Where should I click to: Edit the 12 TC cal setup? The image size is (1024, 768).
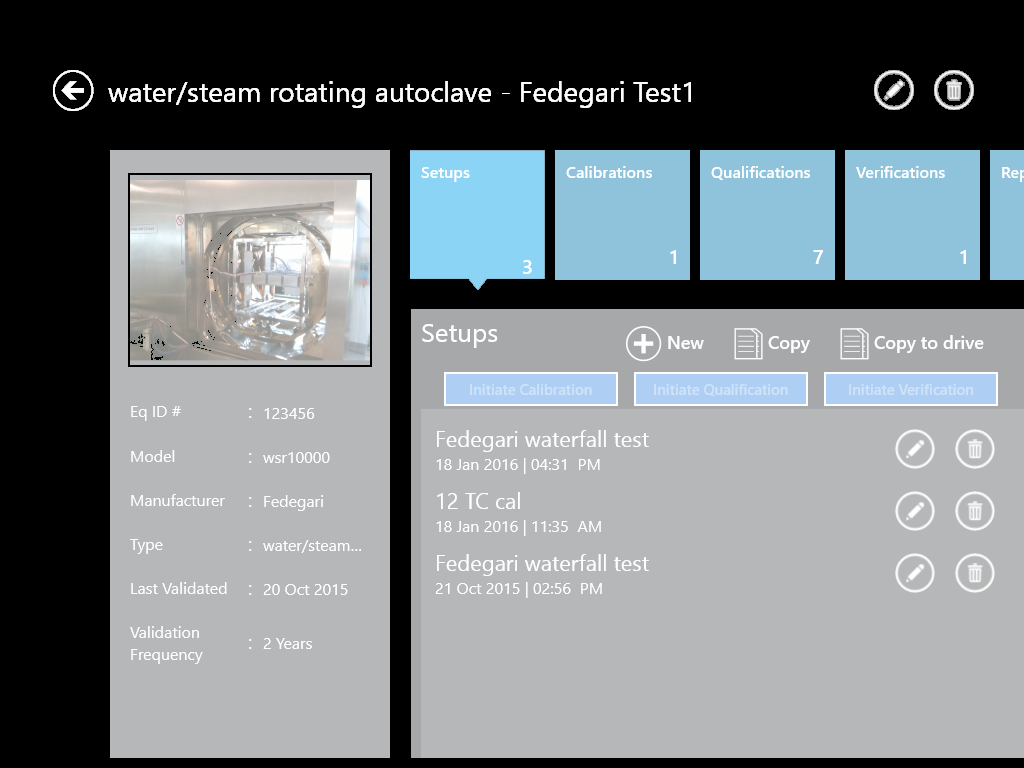(915, 511)
